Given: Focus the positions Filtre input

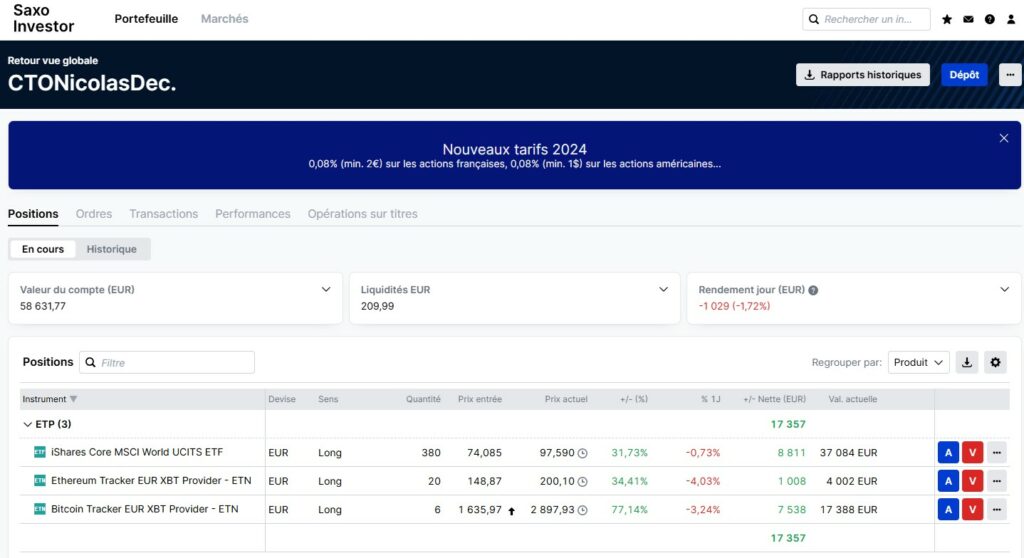Looking at the screenshot, I should [167, 362].
